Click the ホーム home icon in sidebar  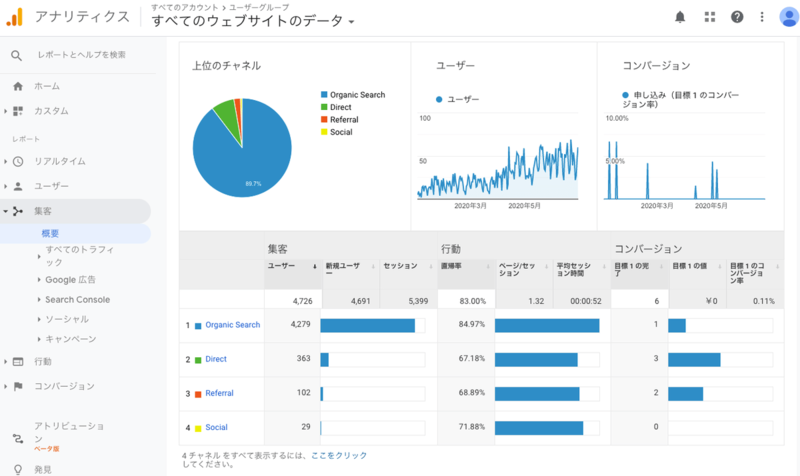pyautogui.click(x=18, y=86)
